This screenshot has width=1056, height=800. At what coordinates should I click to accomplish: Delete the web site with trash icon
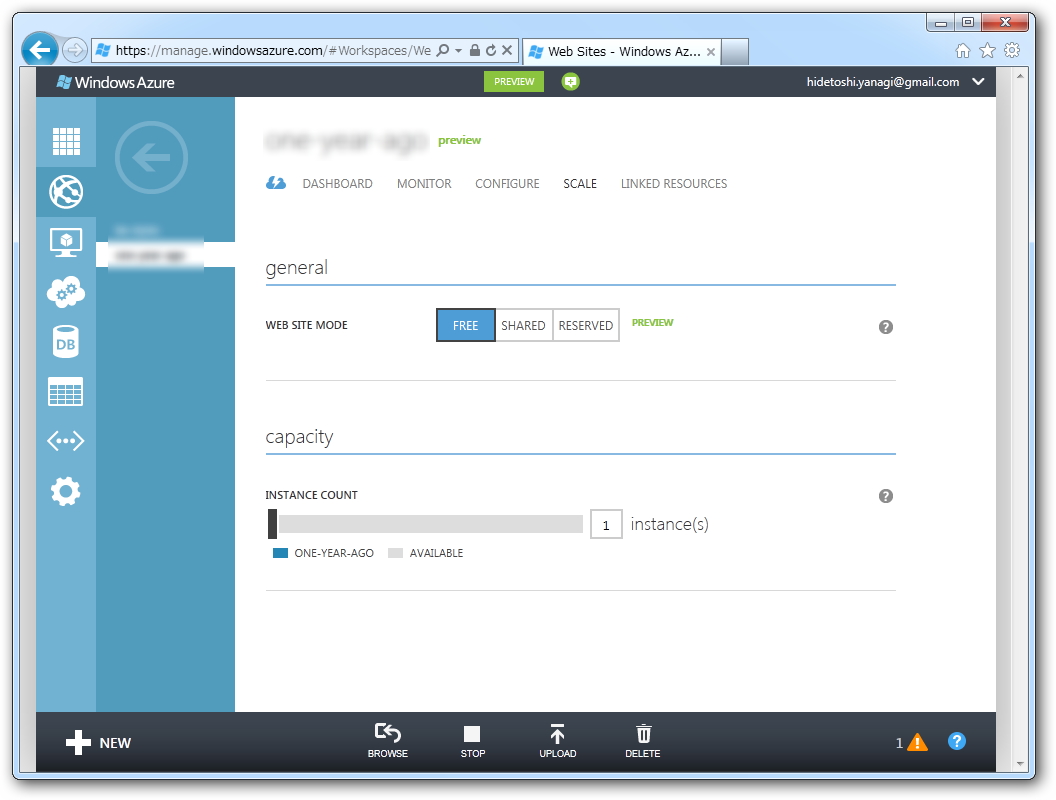pos(643,740)
